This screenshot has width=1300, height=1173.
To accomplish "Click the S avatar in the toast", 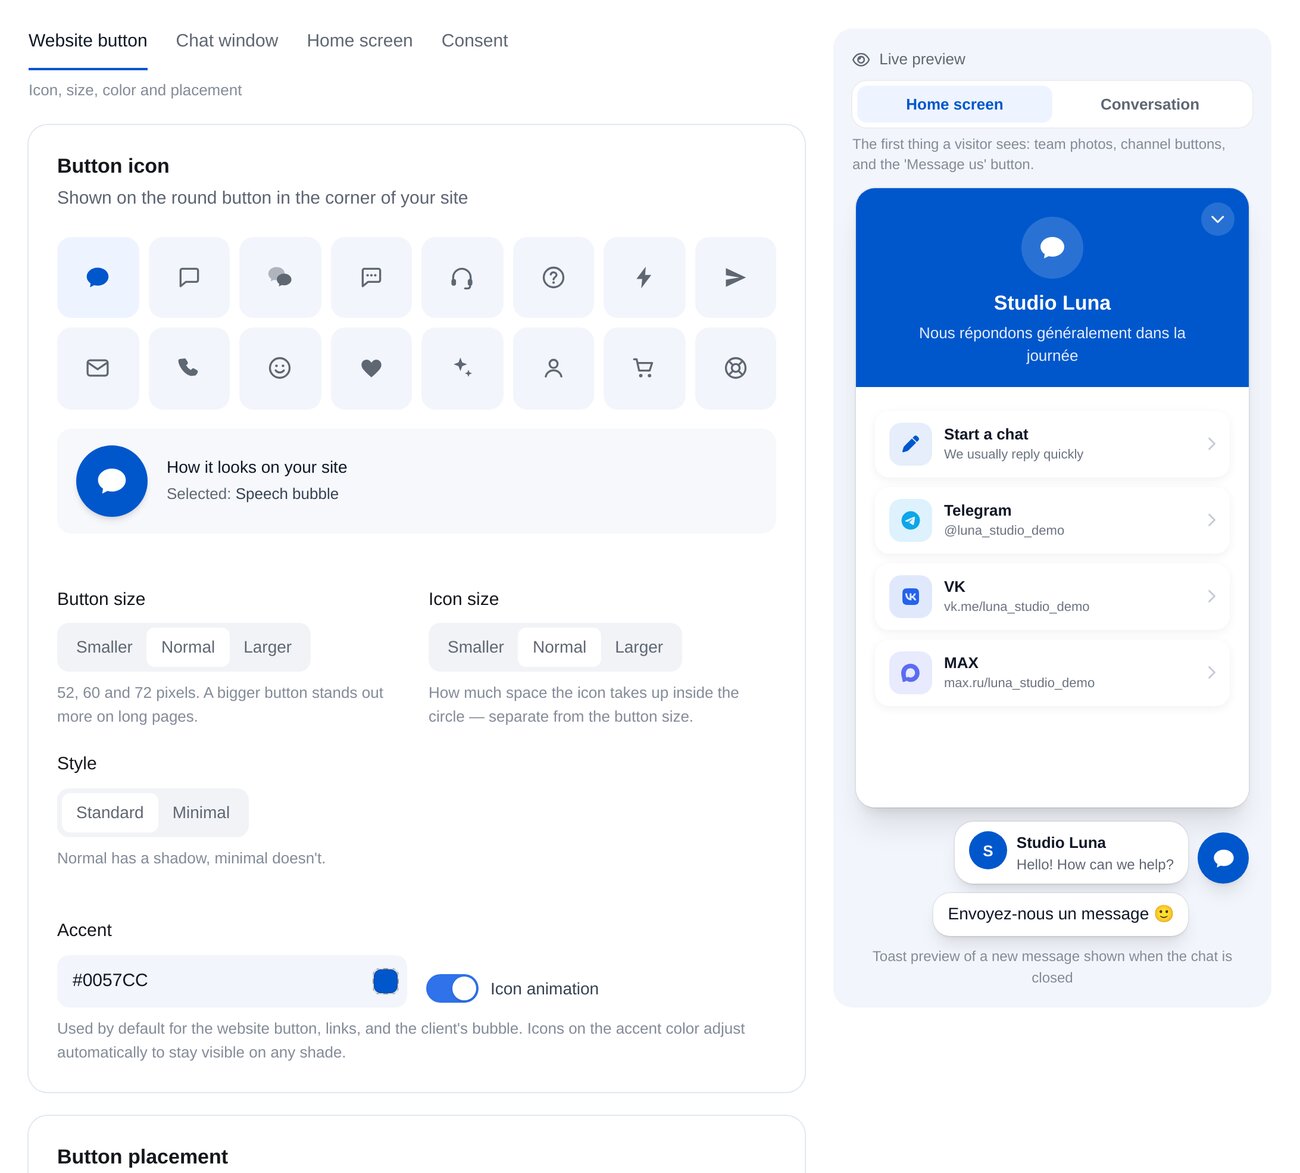I will point(988,851).
